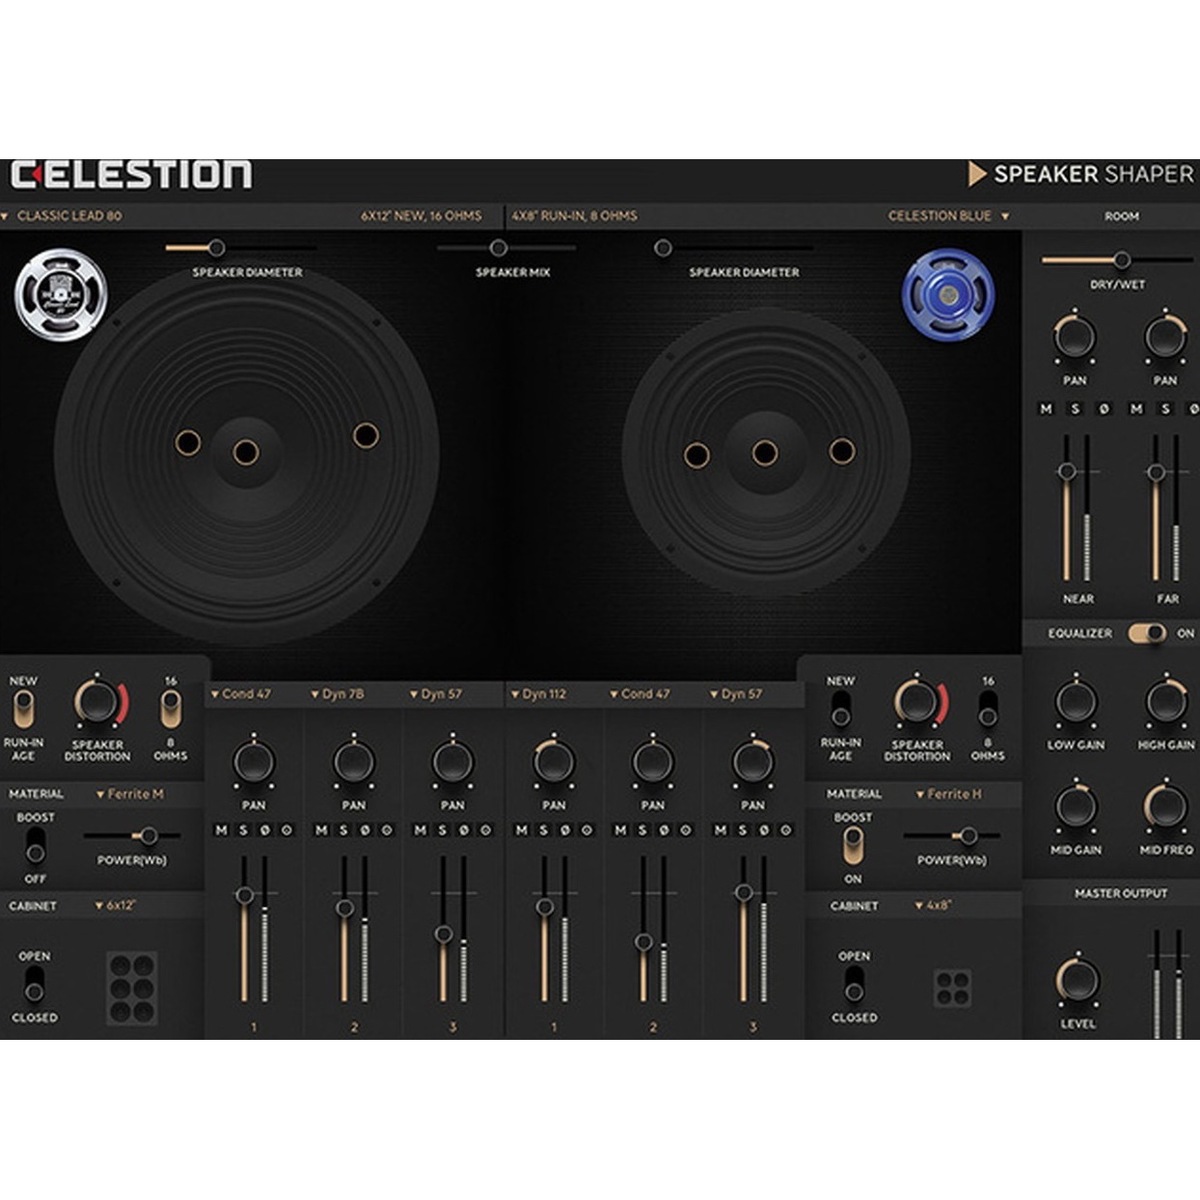Solo the Dyn 7B microphone channel
Viewport: 1200px width, 1200px height.
pyautogui.click(x=343, y=830)
